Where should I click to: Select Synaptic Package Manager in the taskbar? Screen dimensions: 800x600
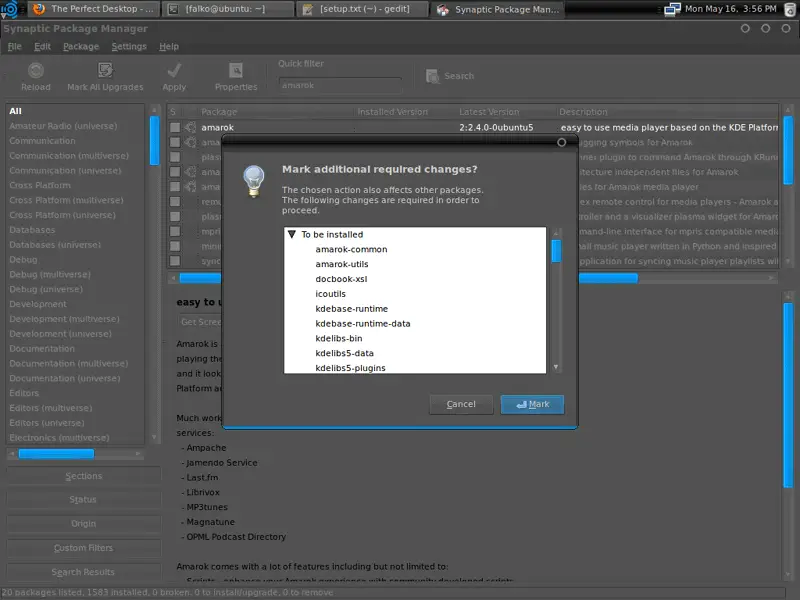497,9
